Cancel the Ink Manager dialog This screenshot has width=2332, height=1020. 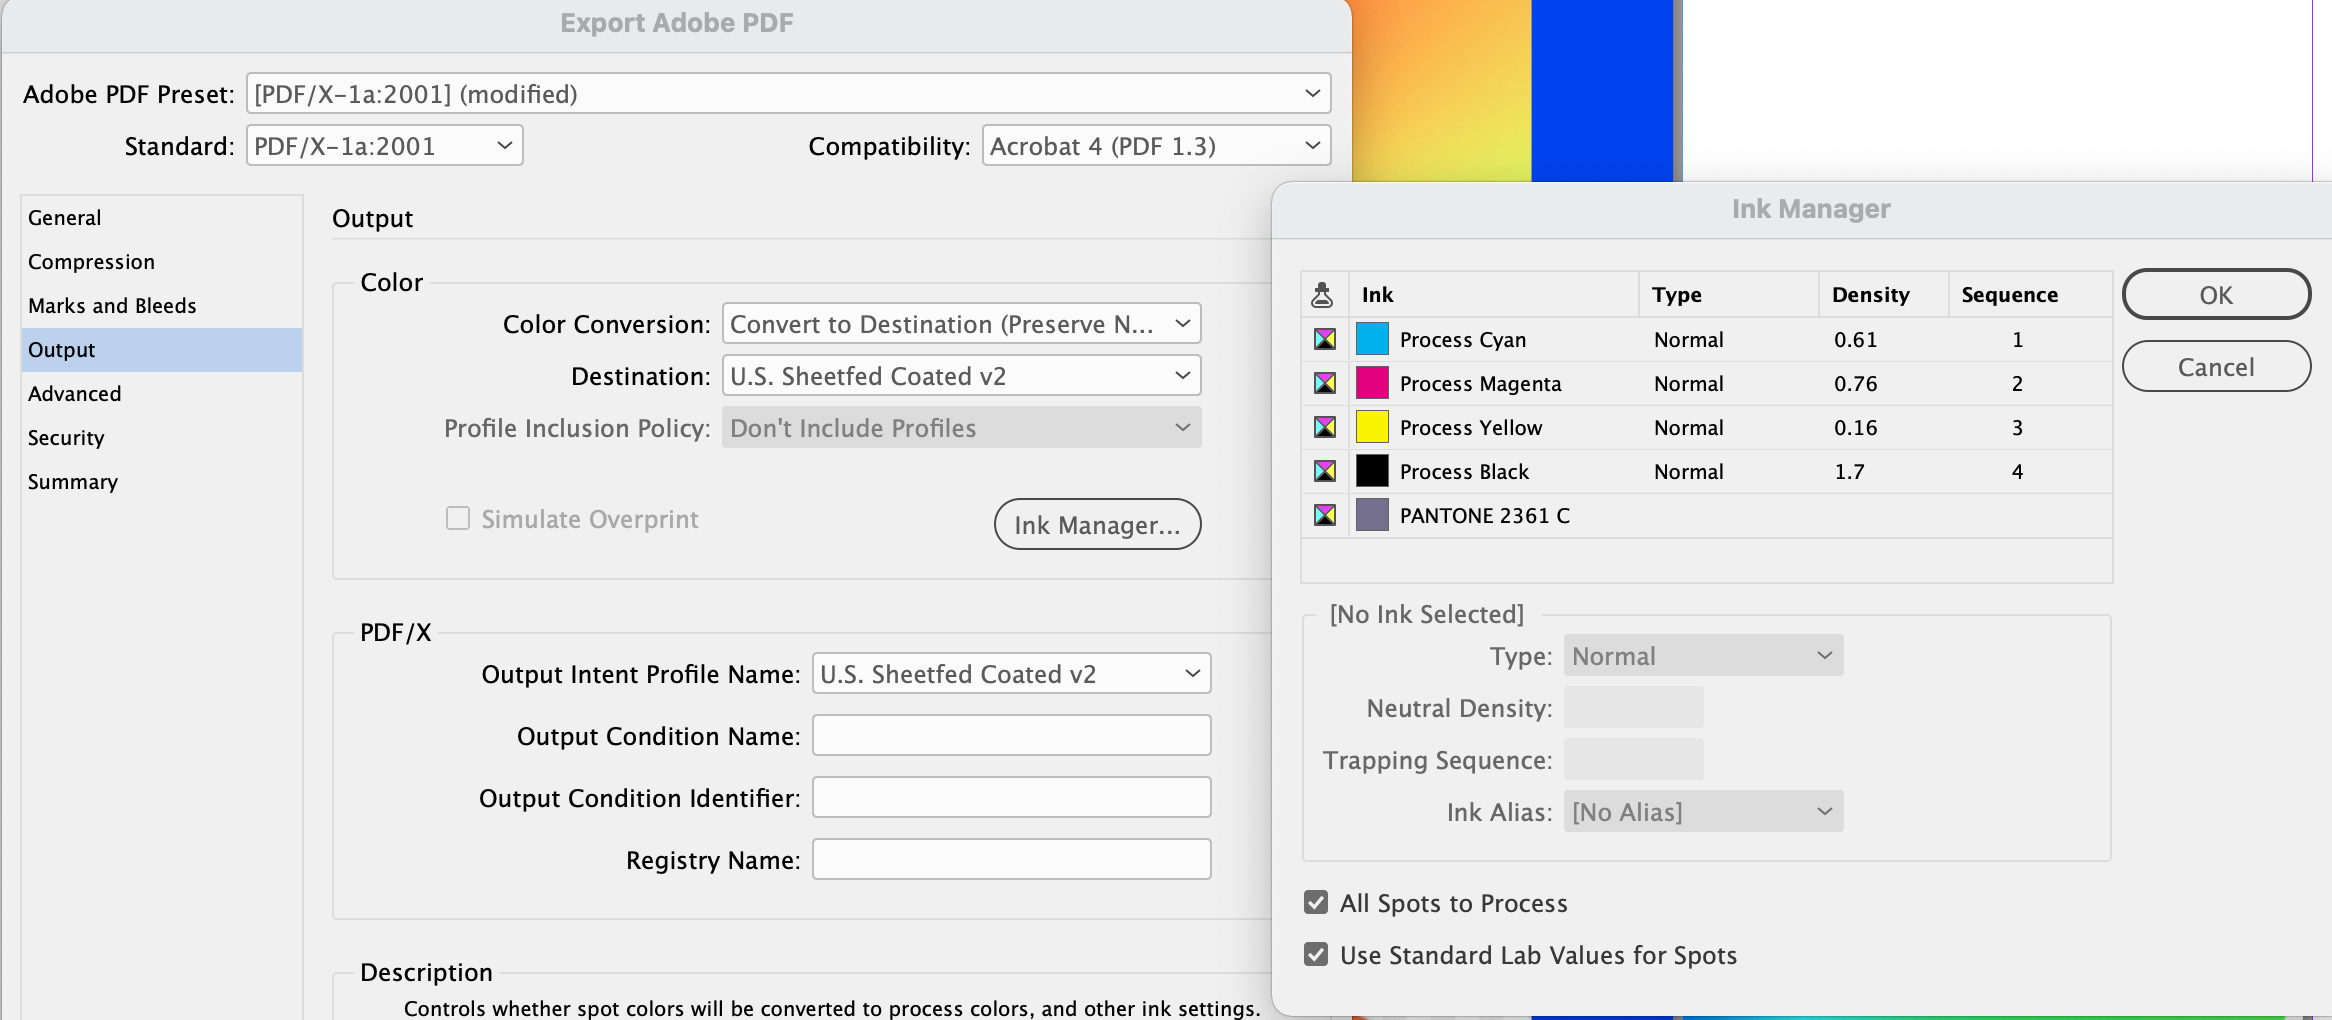tap(2216, 366)
